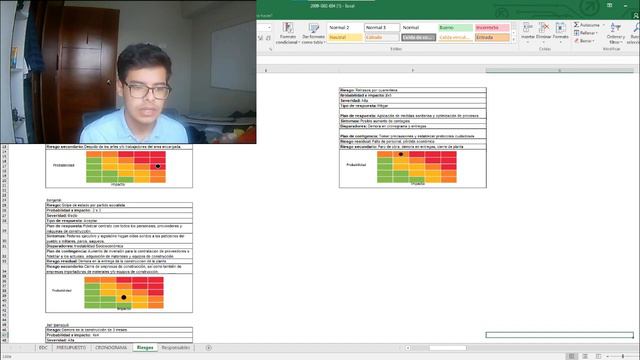Apply the Normal 2 cell style
The image size is (640, 360).
point(345,27)
